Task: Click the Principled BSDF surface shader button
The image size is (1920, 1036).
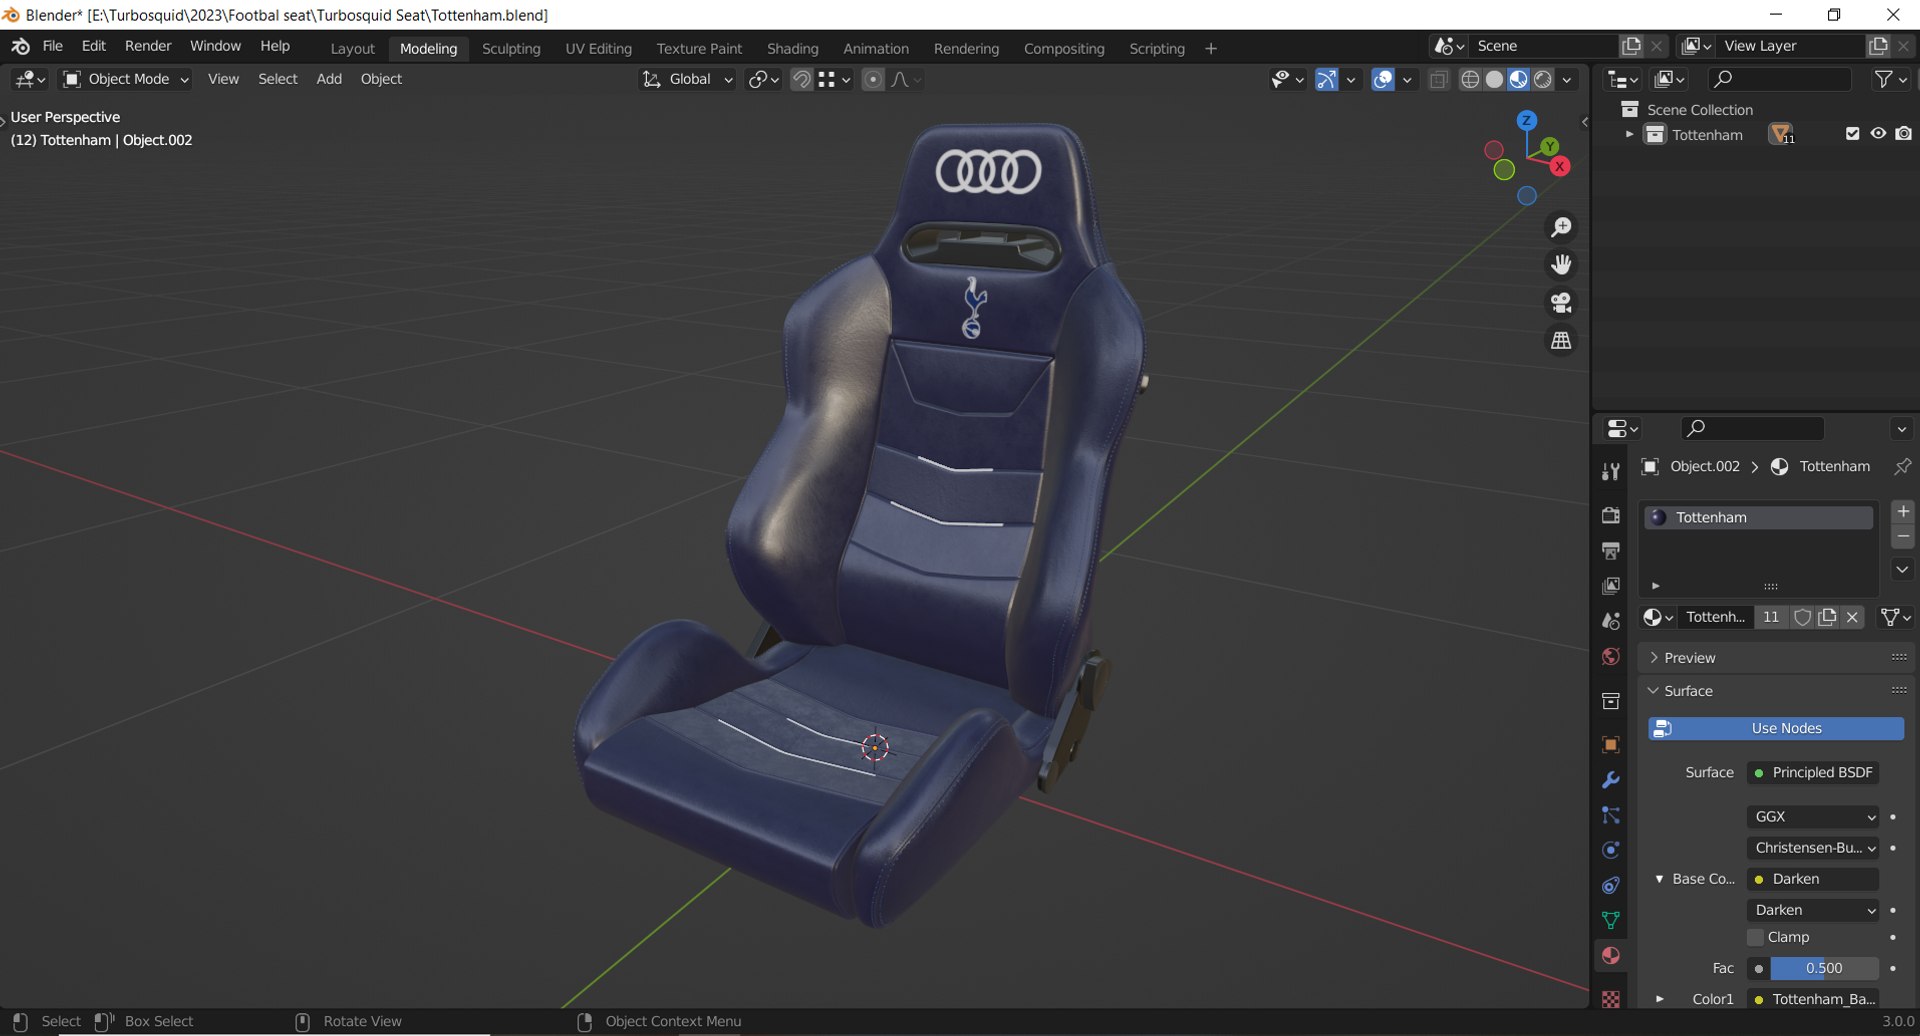Action: click(1813, 773)
